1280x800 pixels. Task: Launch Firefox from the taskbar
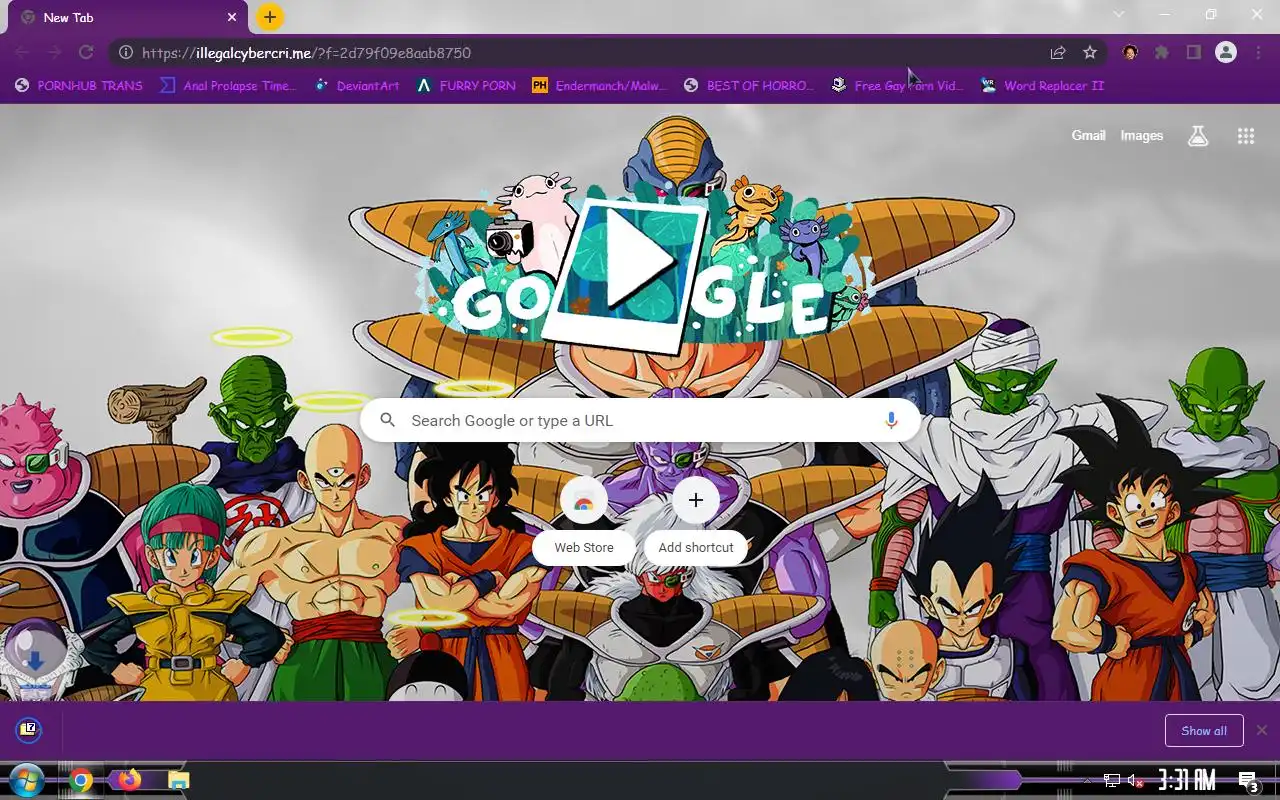click(129, 780)
